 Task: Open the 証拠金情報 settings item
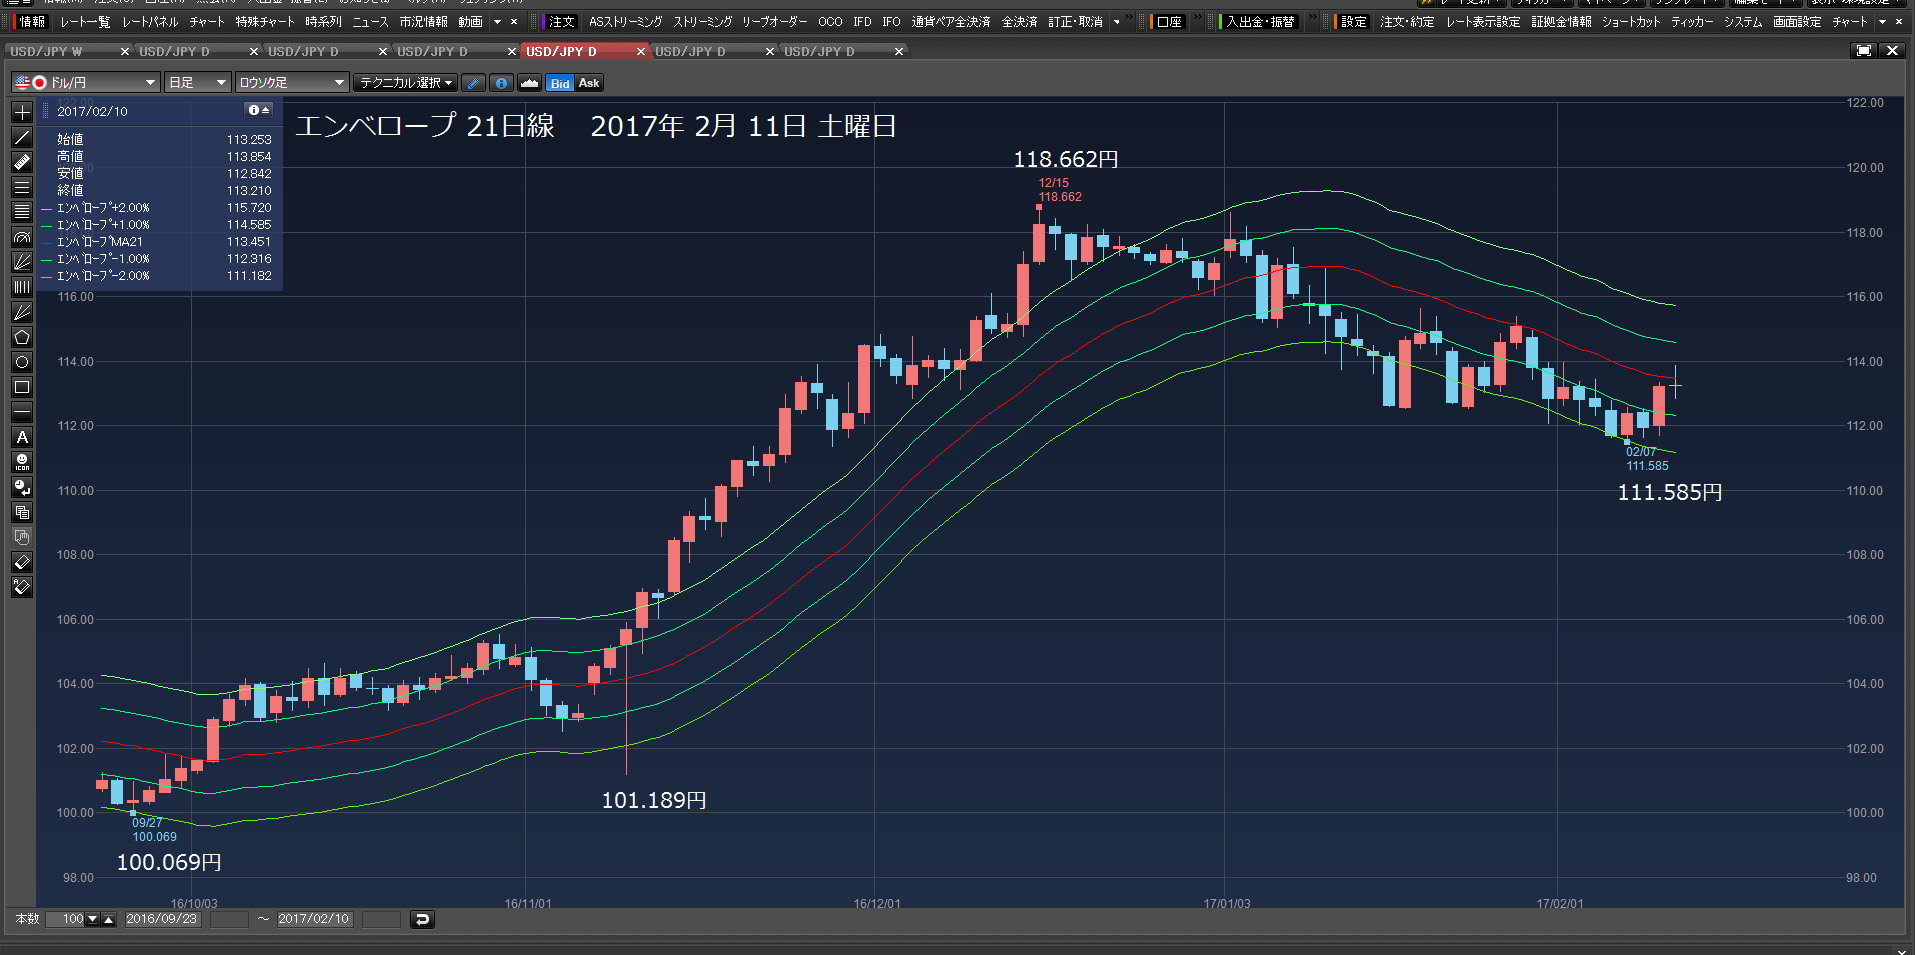coord(1561,21)
